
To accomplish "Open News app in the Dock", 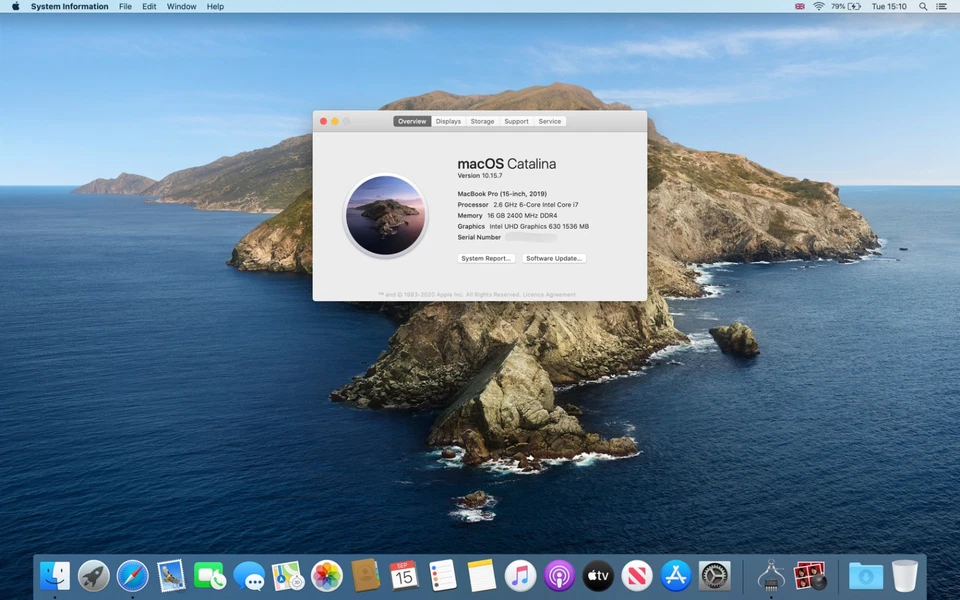I will click(637, 576).
